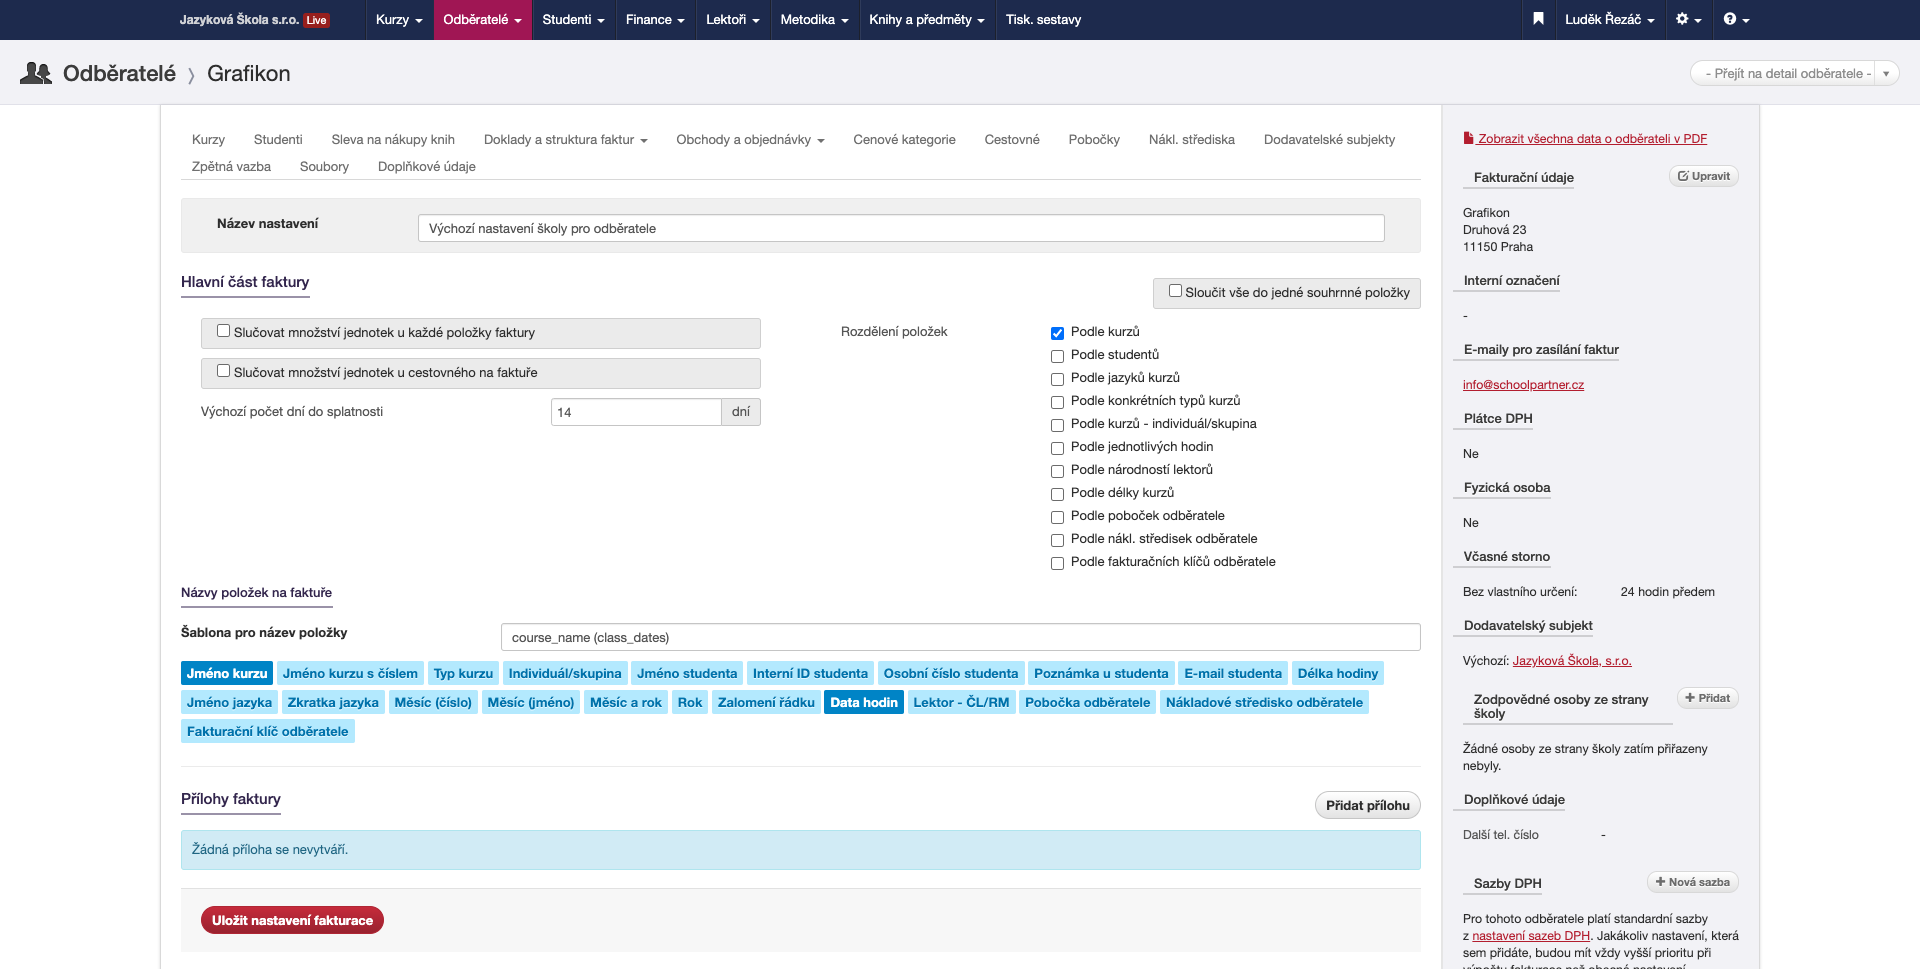The width and height of the screenshot is (1920, 969).
Task: Click the Odběratelé people icon in header
Action: click(36, 73)
